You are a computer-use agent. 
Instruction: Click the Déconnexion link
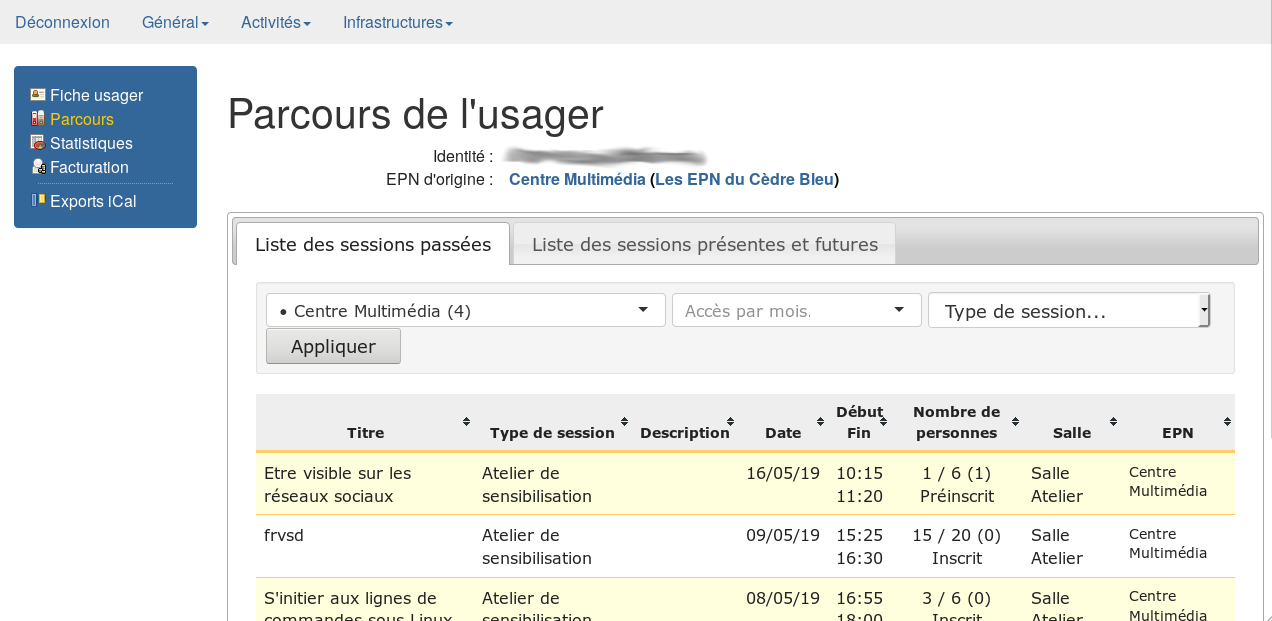(x=62, y=22)
